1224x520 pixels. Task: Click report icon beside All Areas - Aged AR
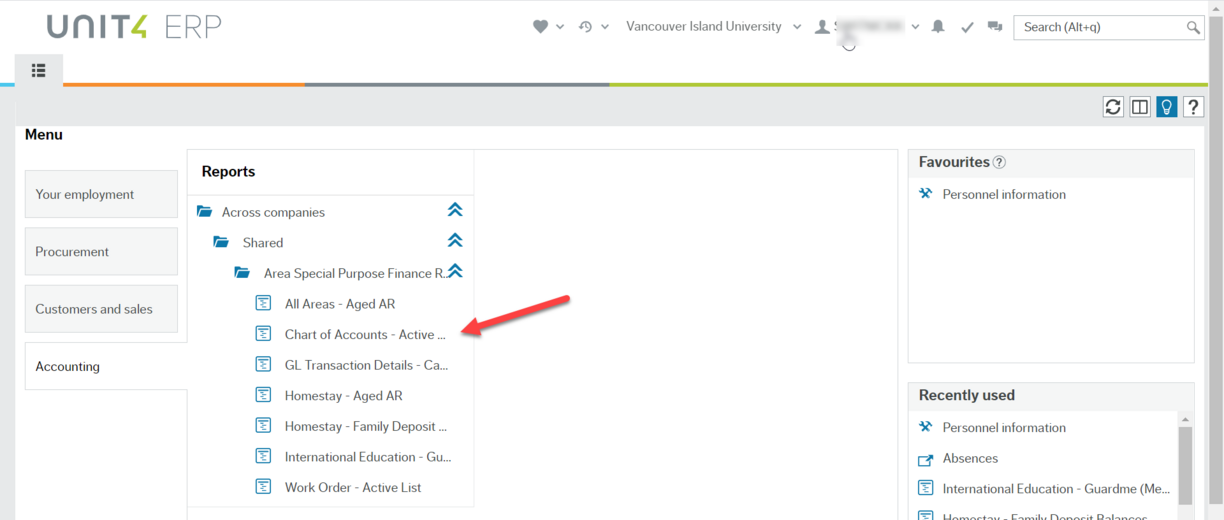[x=264, y=303]
